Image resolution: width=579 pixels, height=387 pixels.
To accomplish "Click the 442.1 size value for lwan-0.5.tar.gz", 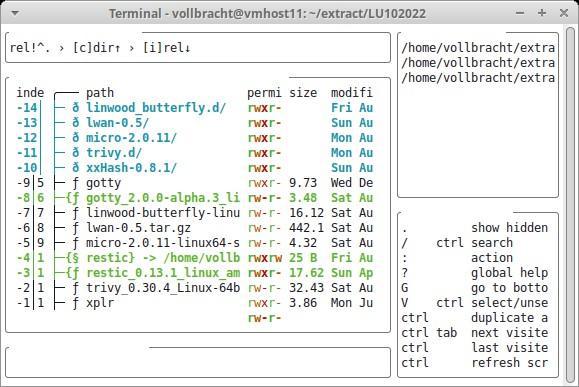I will click(x=306, y=228).
